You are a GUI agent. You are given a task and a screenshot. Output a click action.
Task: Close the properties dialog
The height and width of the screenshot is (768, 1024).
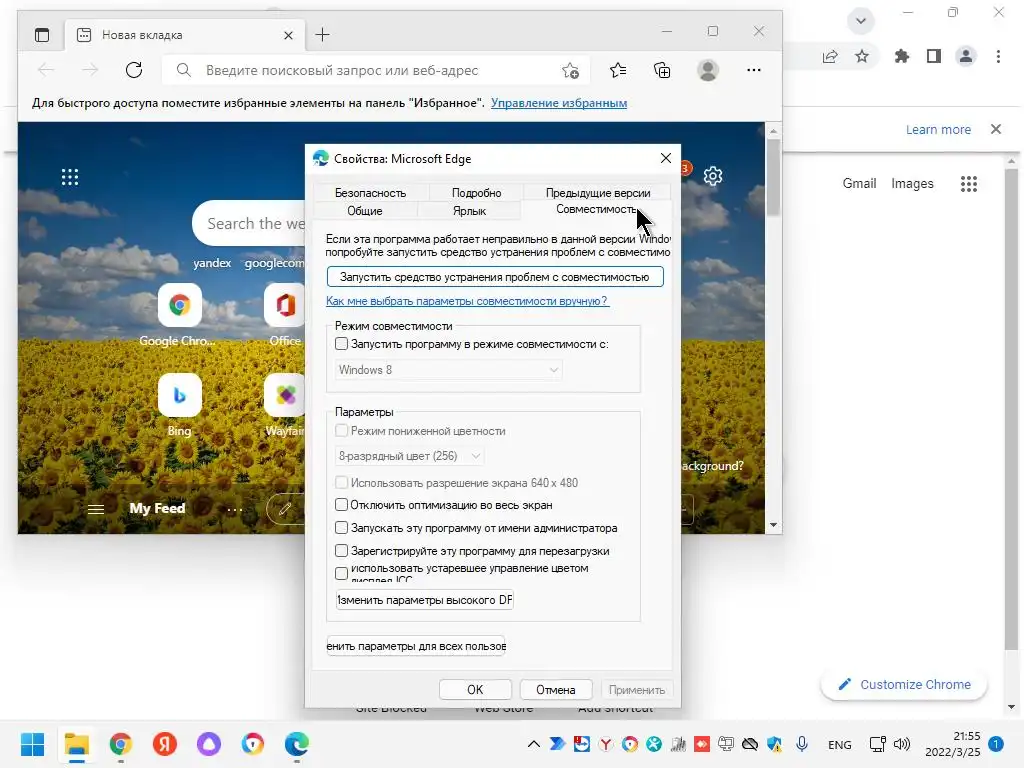coord(665,159)
